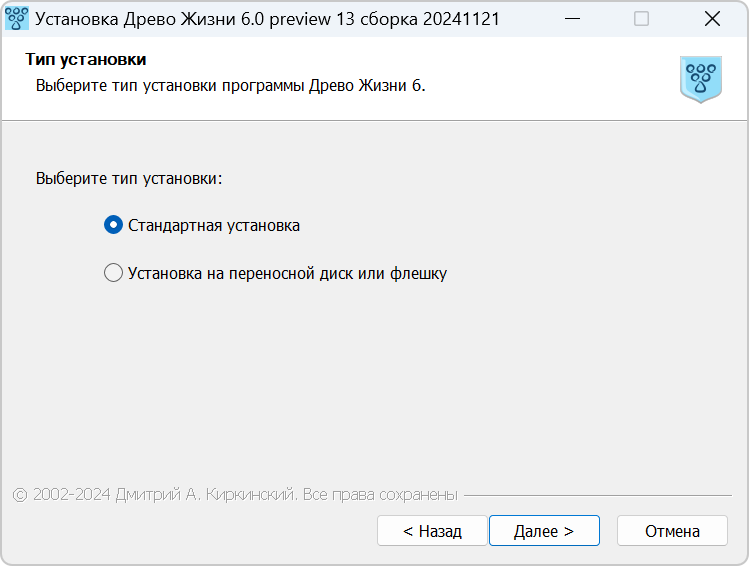
Task: Click the horizontal divider right of the copyright text
Action: point(598,495)
